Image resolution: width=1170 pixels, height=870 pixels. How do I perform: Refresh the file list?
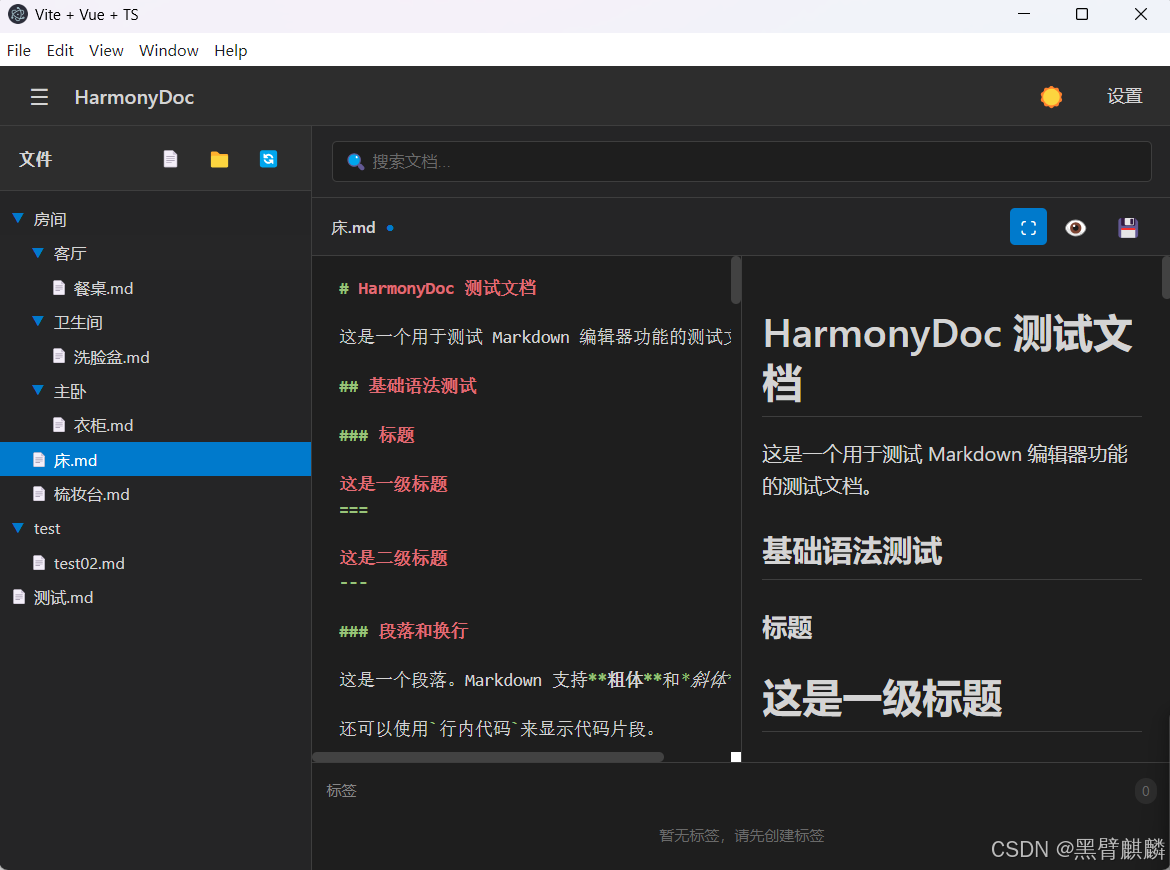pyautogui.click(x=269, y=159)
